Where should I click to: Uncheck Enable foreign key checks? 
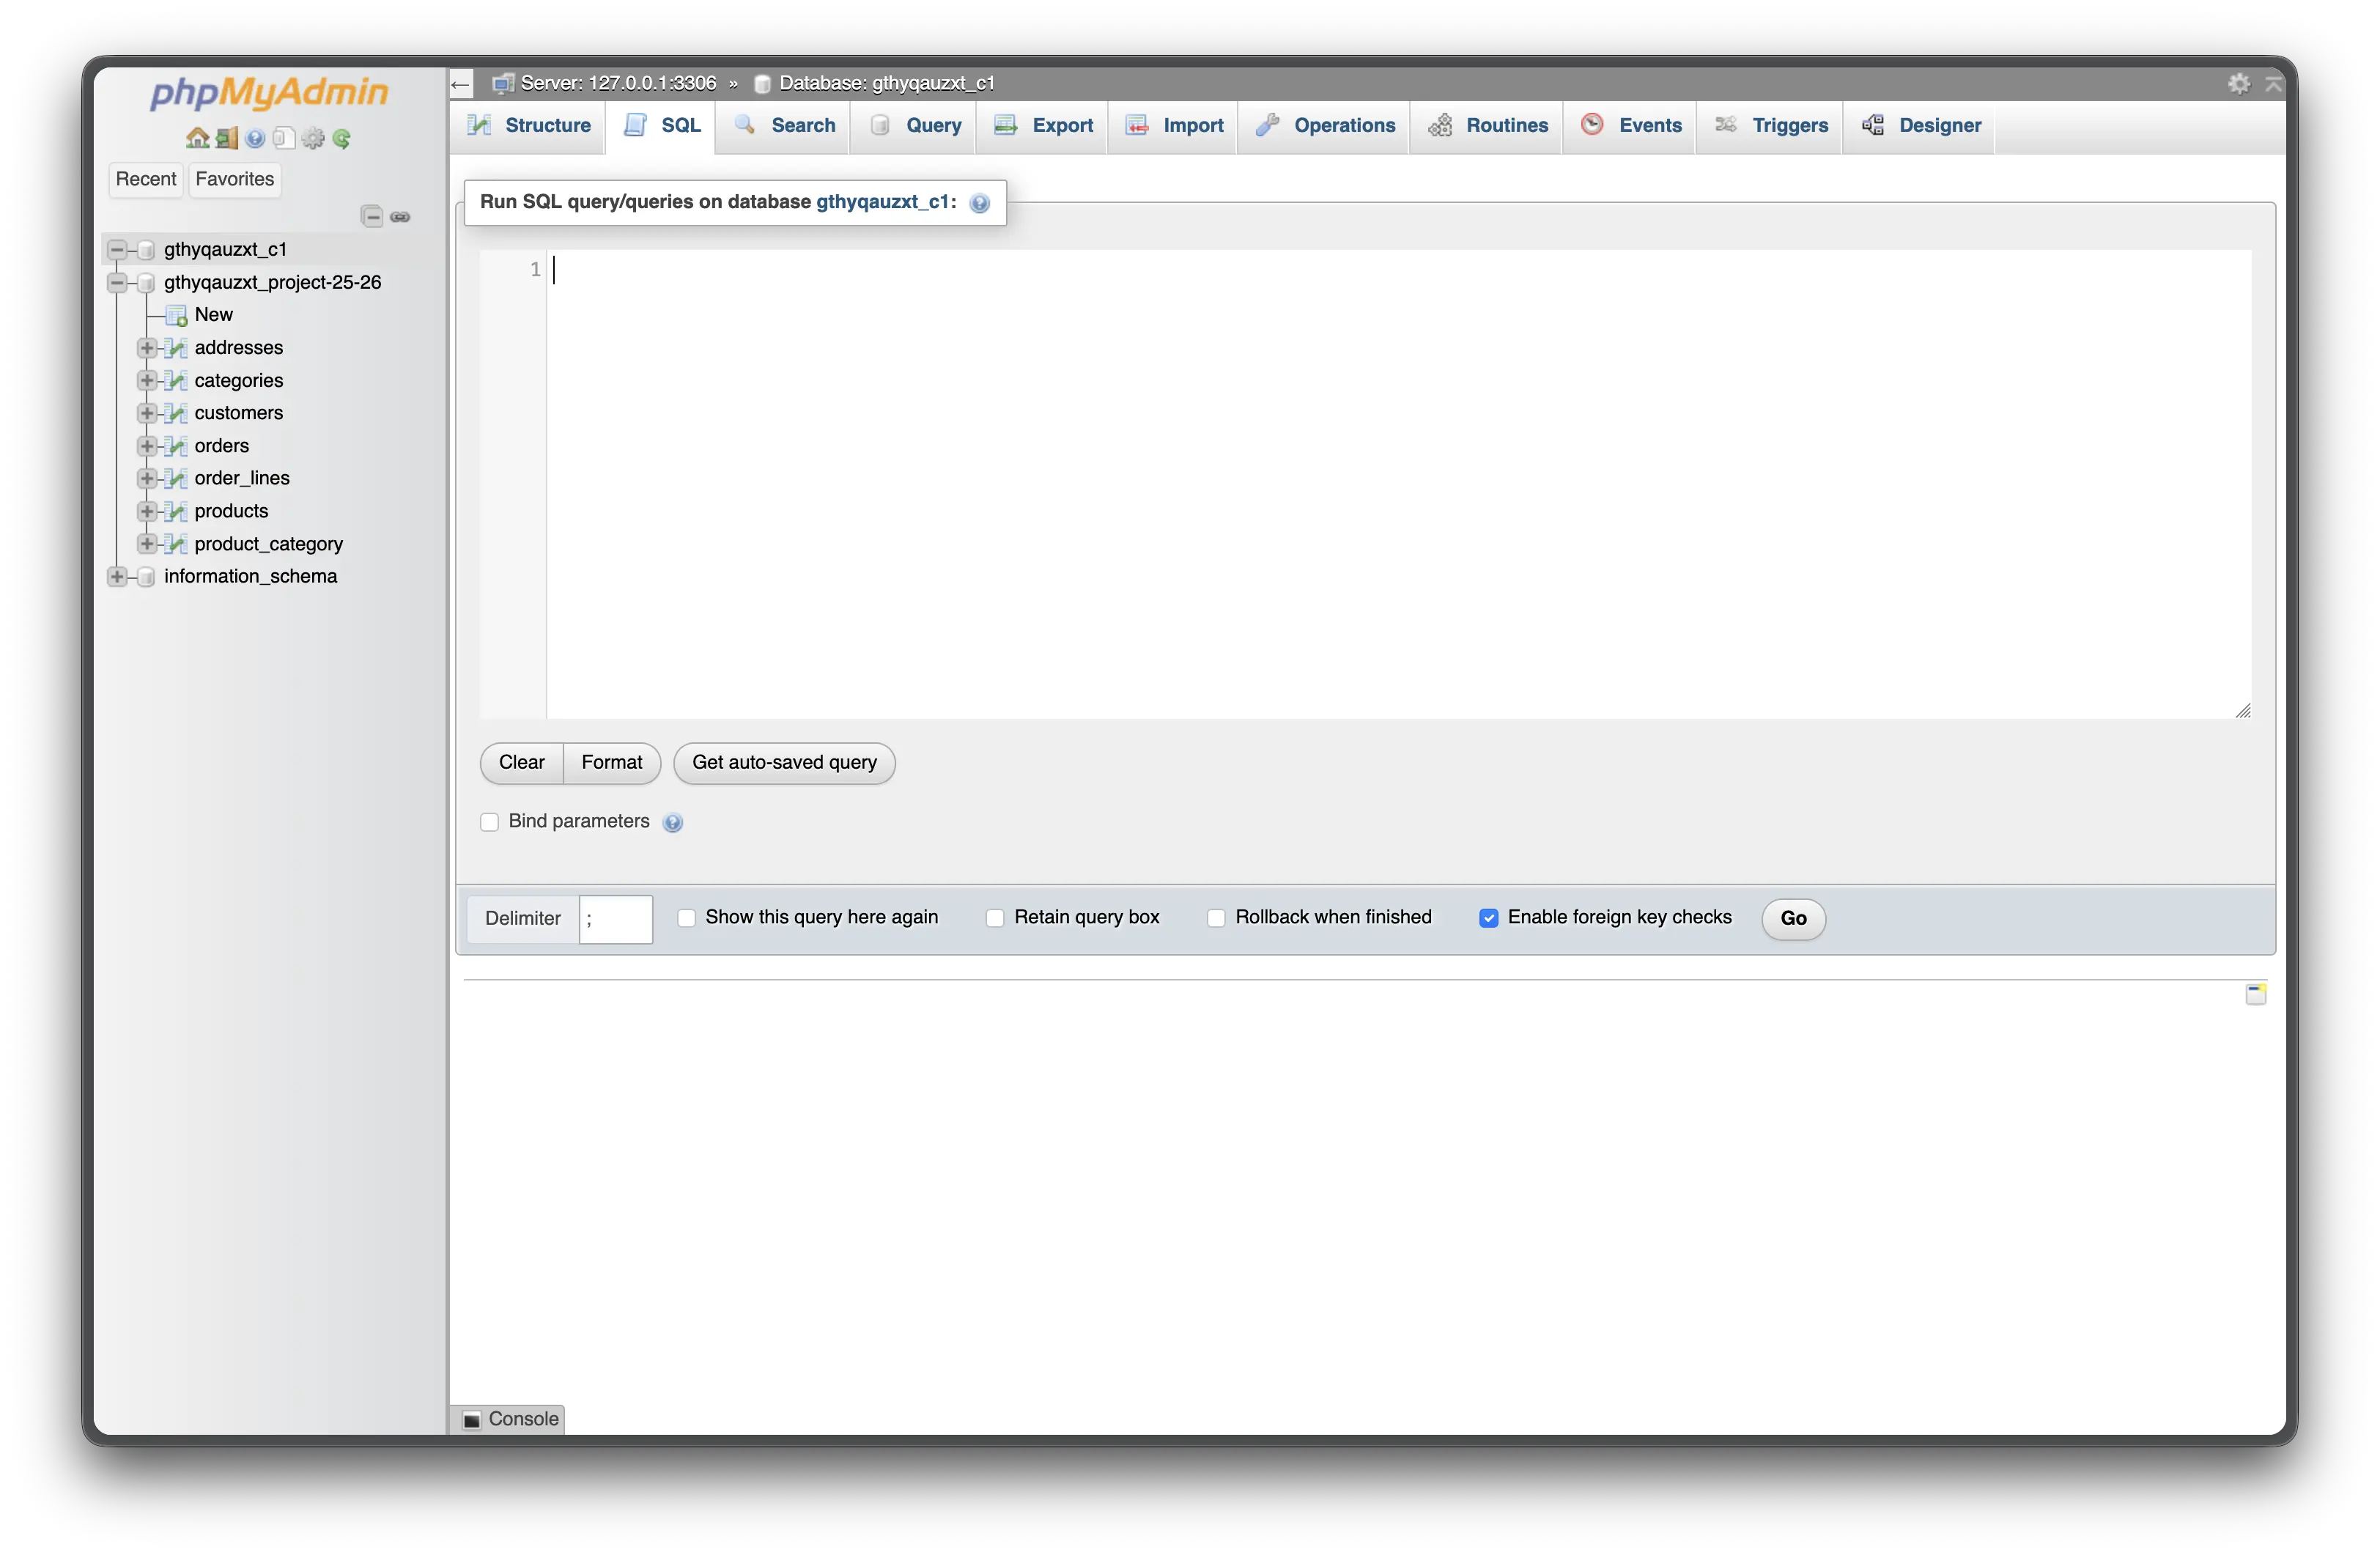[x=1489, y=918]
